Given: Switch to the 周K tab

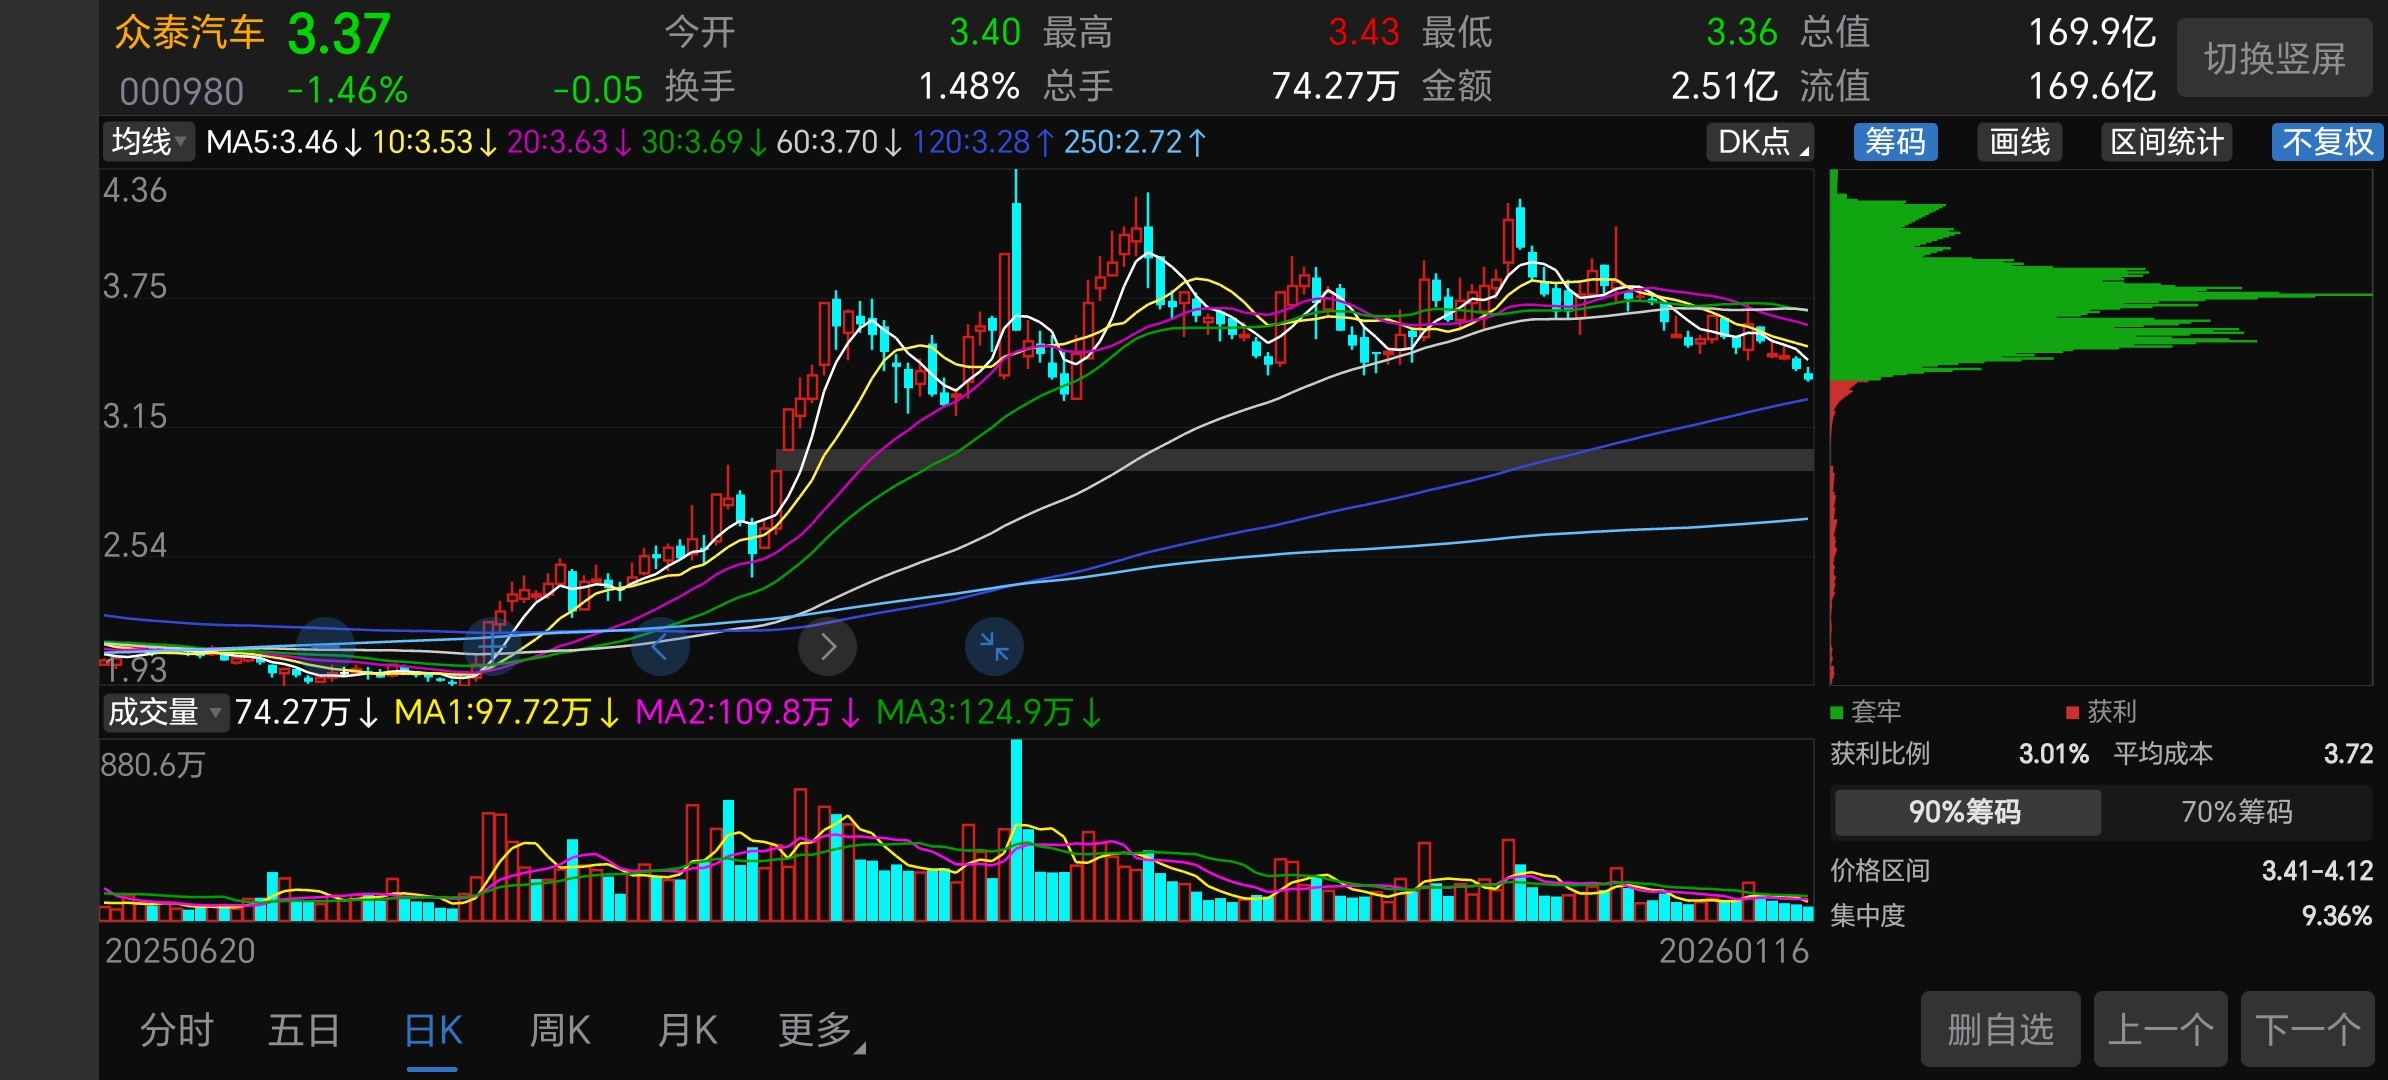Looking at the screenshot, I should tap(560, 1030).
